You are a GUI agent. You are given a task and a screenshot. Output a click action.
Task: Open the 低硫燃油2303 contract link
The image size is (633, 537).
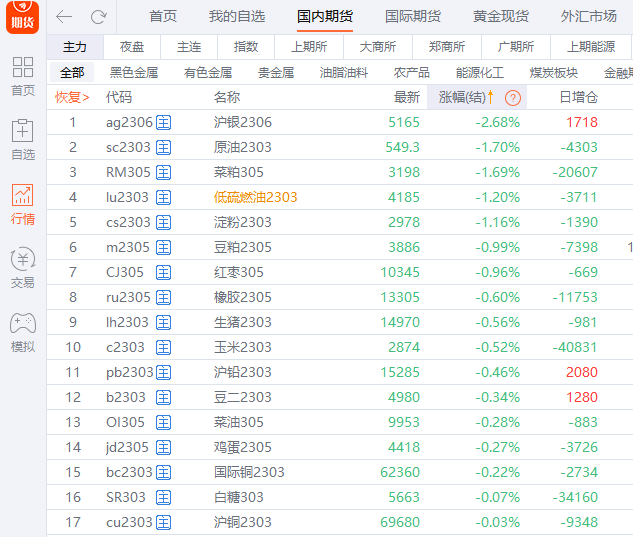tap(255, 197)
